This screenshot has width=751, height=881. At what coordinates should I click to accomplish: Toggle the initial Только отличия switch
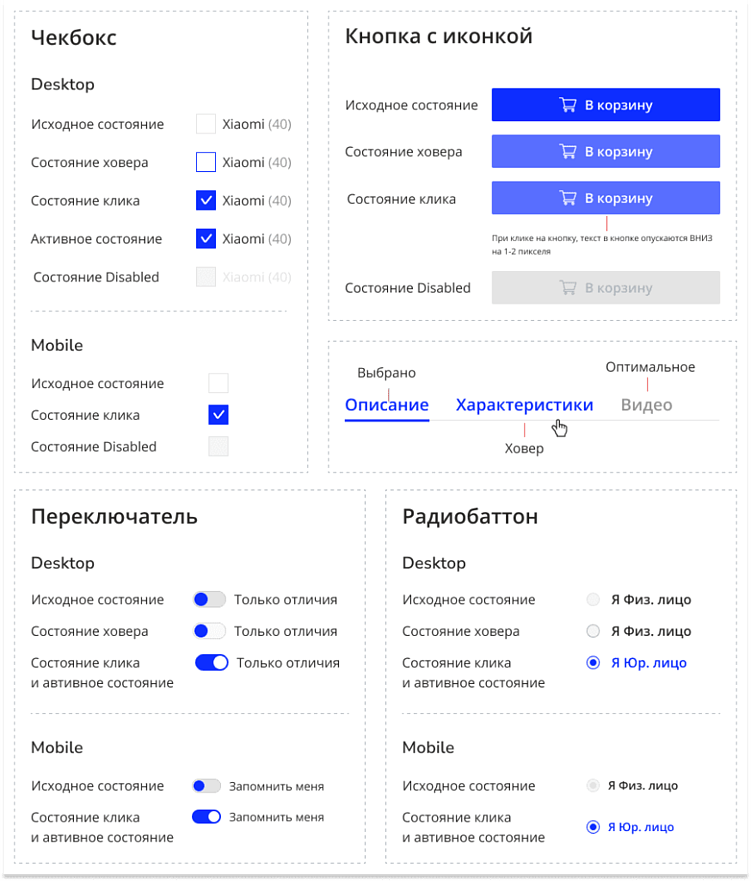click(208, 599)
